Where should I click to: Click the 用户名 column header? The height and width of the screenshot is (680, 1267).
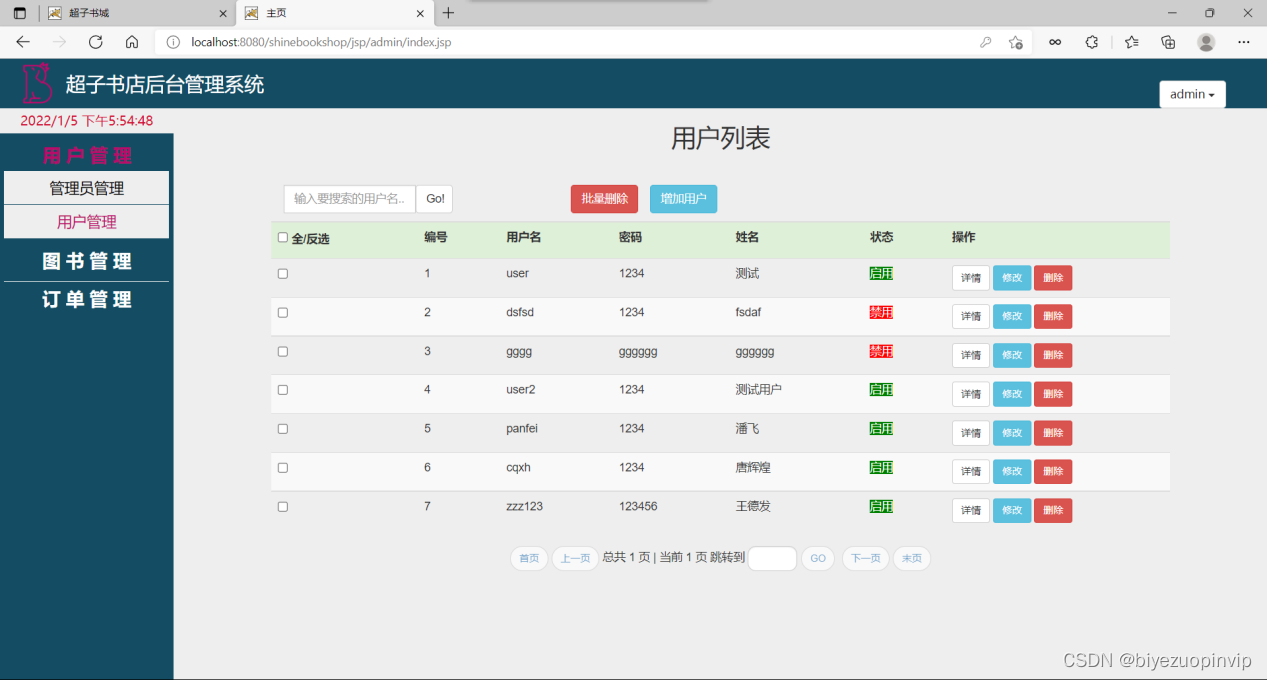524,237
